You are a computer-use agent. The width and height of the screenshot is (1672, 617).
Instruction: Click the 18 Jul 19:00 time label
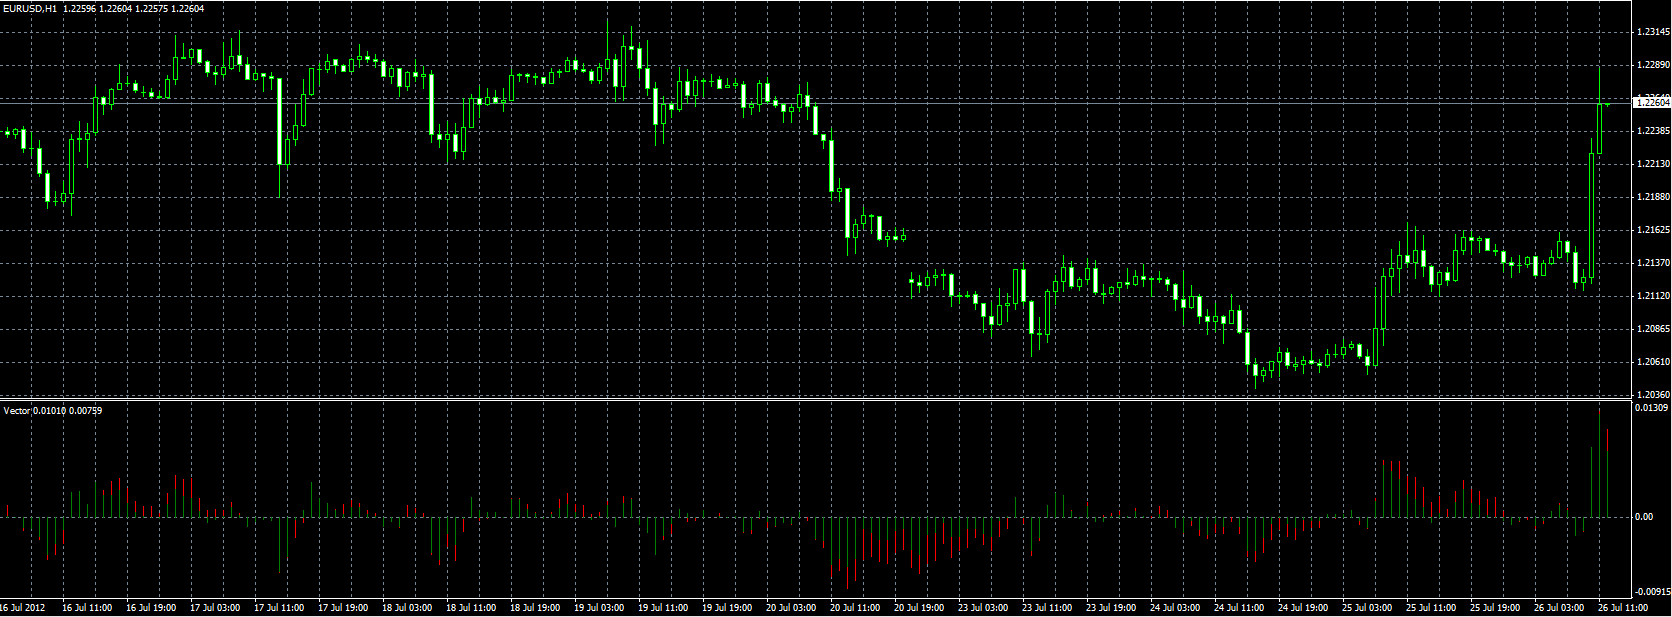pyautogui.click(x=535, y=607)
